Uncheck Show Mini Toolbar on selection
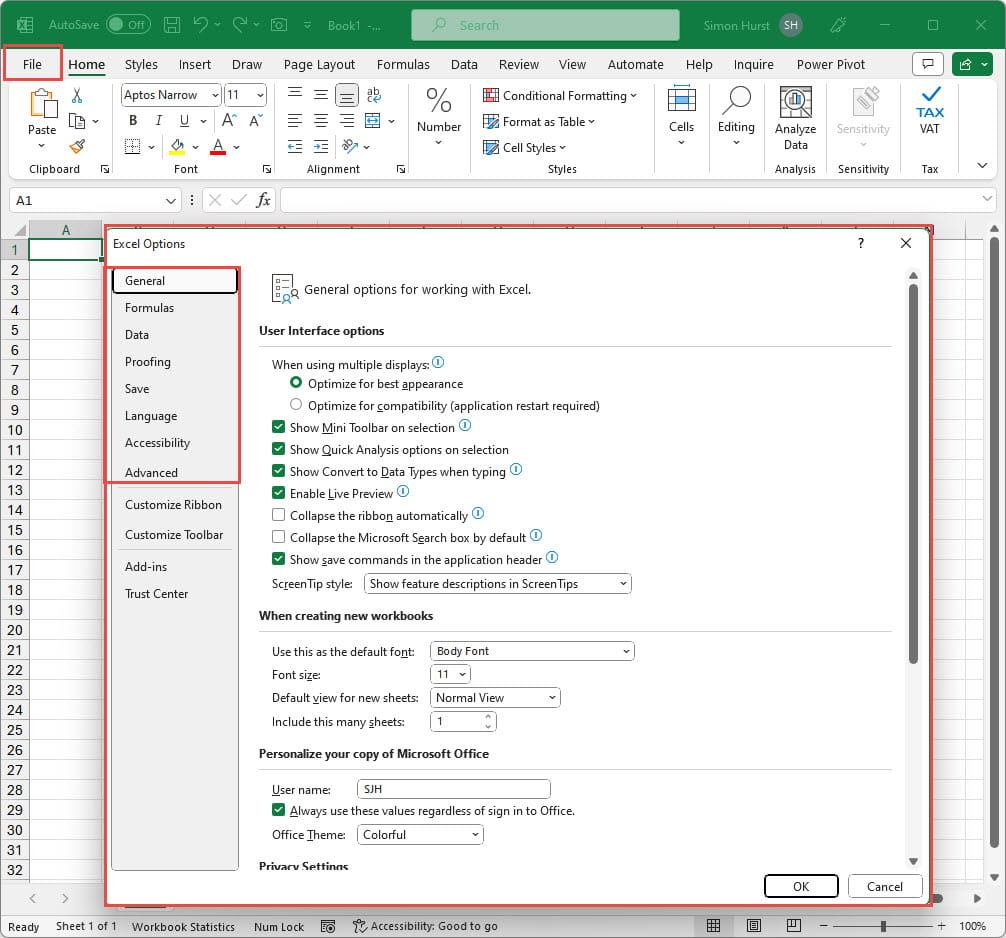 [279, 428]
